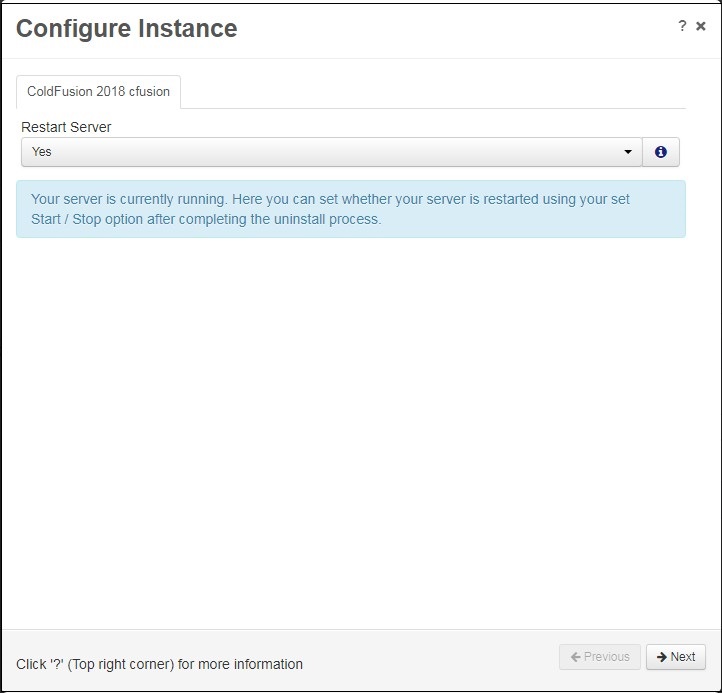This screenshot has width=722, height=693.
Task: Click the disabled Previous button
Action: coord(600,657)
